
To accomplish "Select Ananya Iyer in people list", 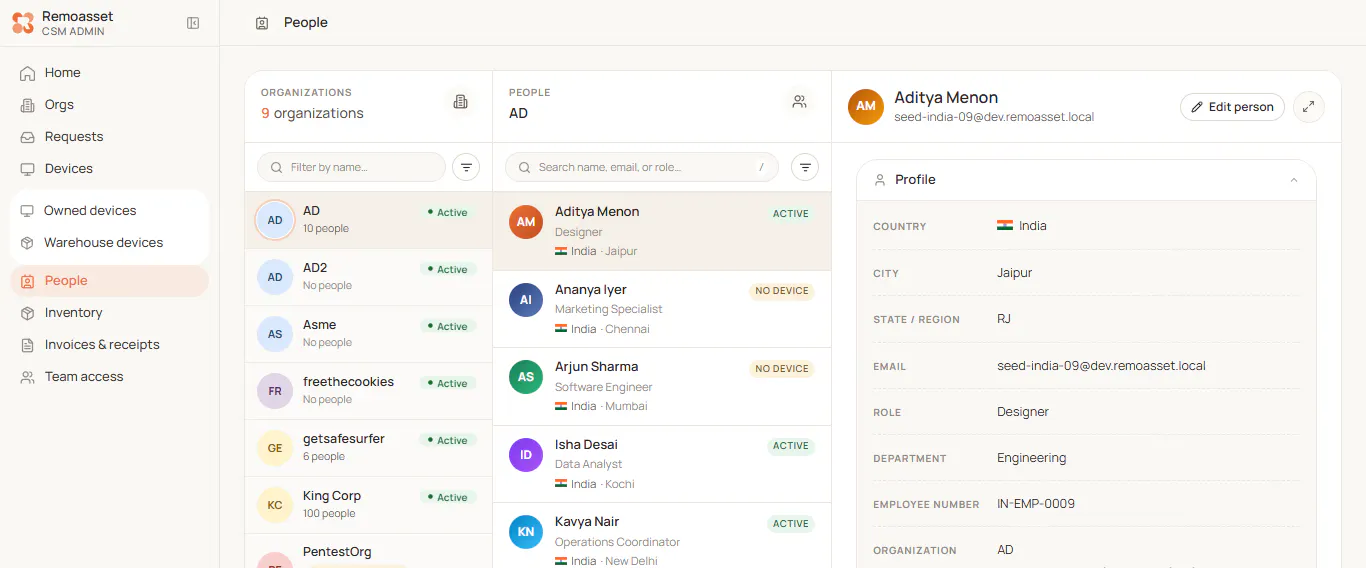I will click(662, 309).
